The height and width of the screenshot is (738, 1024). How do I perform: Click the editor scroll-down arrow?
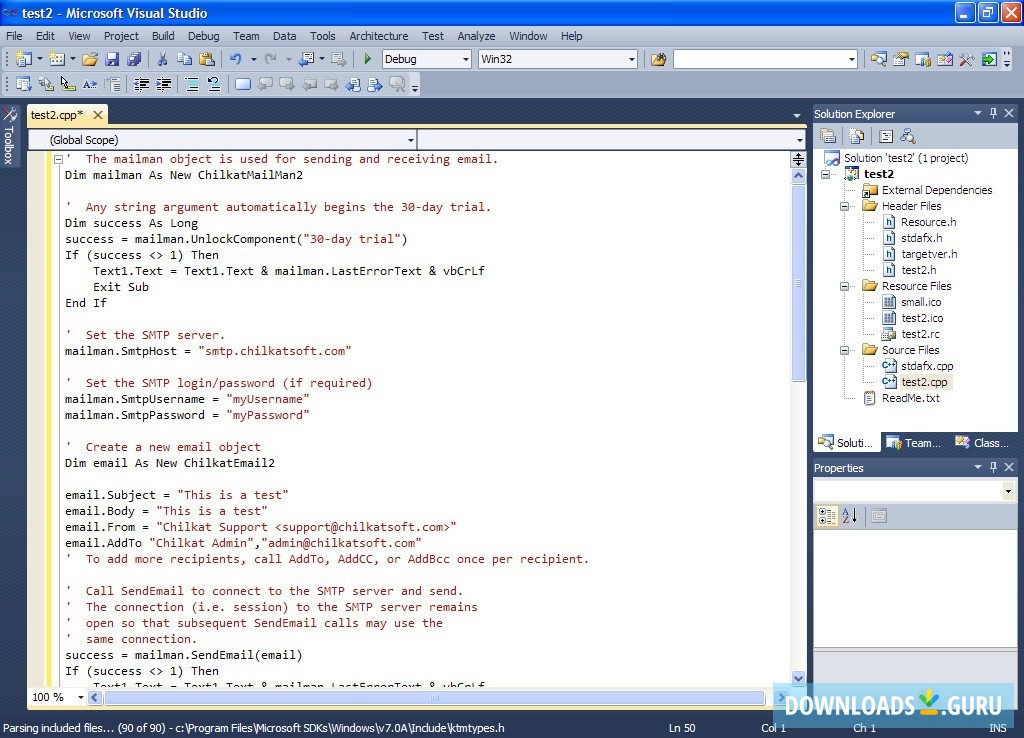click(x=798, y=679)
